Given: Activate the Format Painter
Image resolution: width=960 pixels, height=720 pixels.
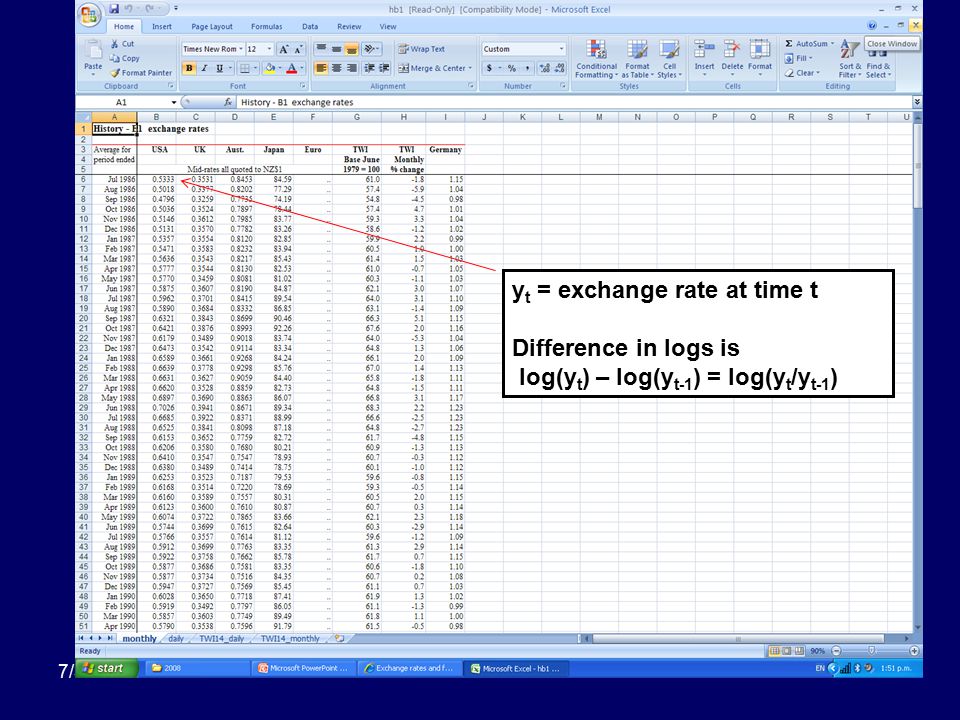Looking at the screenshot, I should pos(141,72).
